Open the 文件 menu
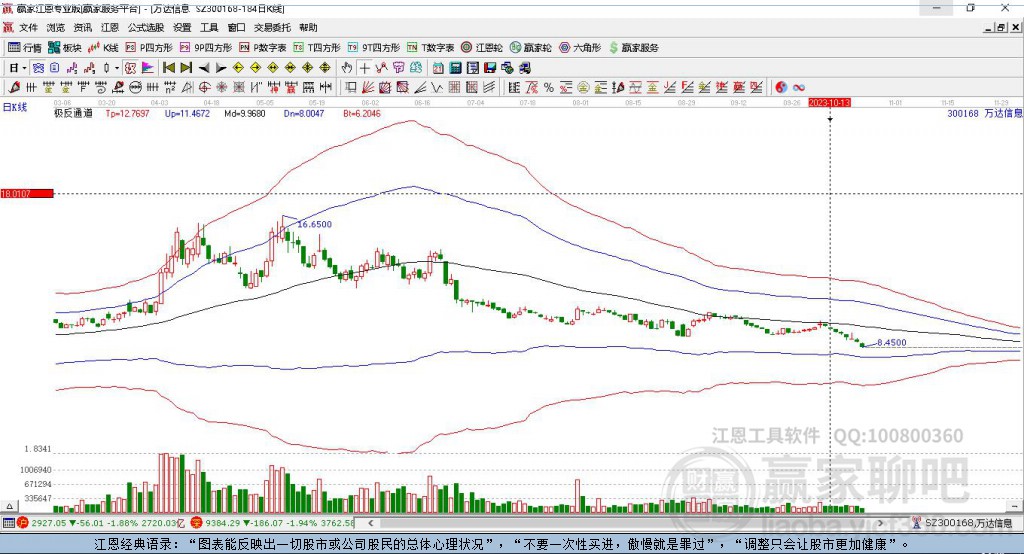The image size is (1024, 554). click(x=29, y=27)
